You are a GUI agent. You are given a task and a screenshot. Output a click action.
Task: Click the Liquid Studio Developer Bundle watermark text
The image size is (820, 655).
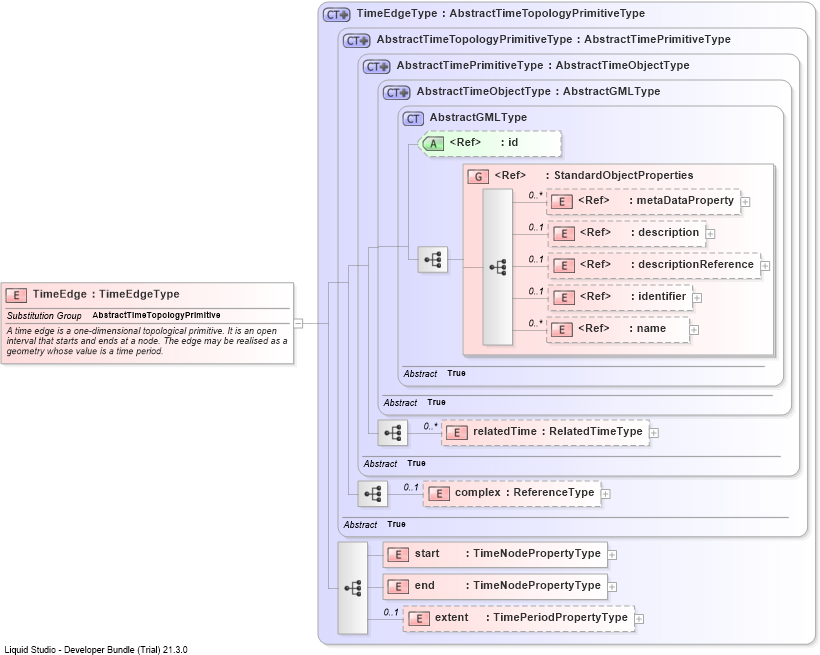coord(96,650)
